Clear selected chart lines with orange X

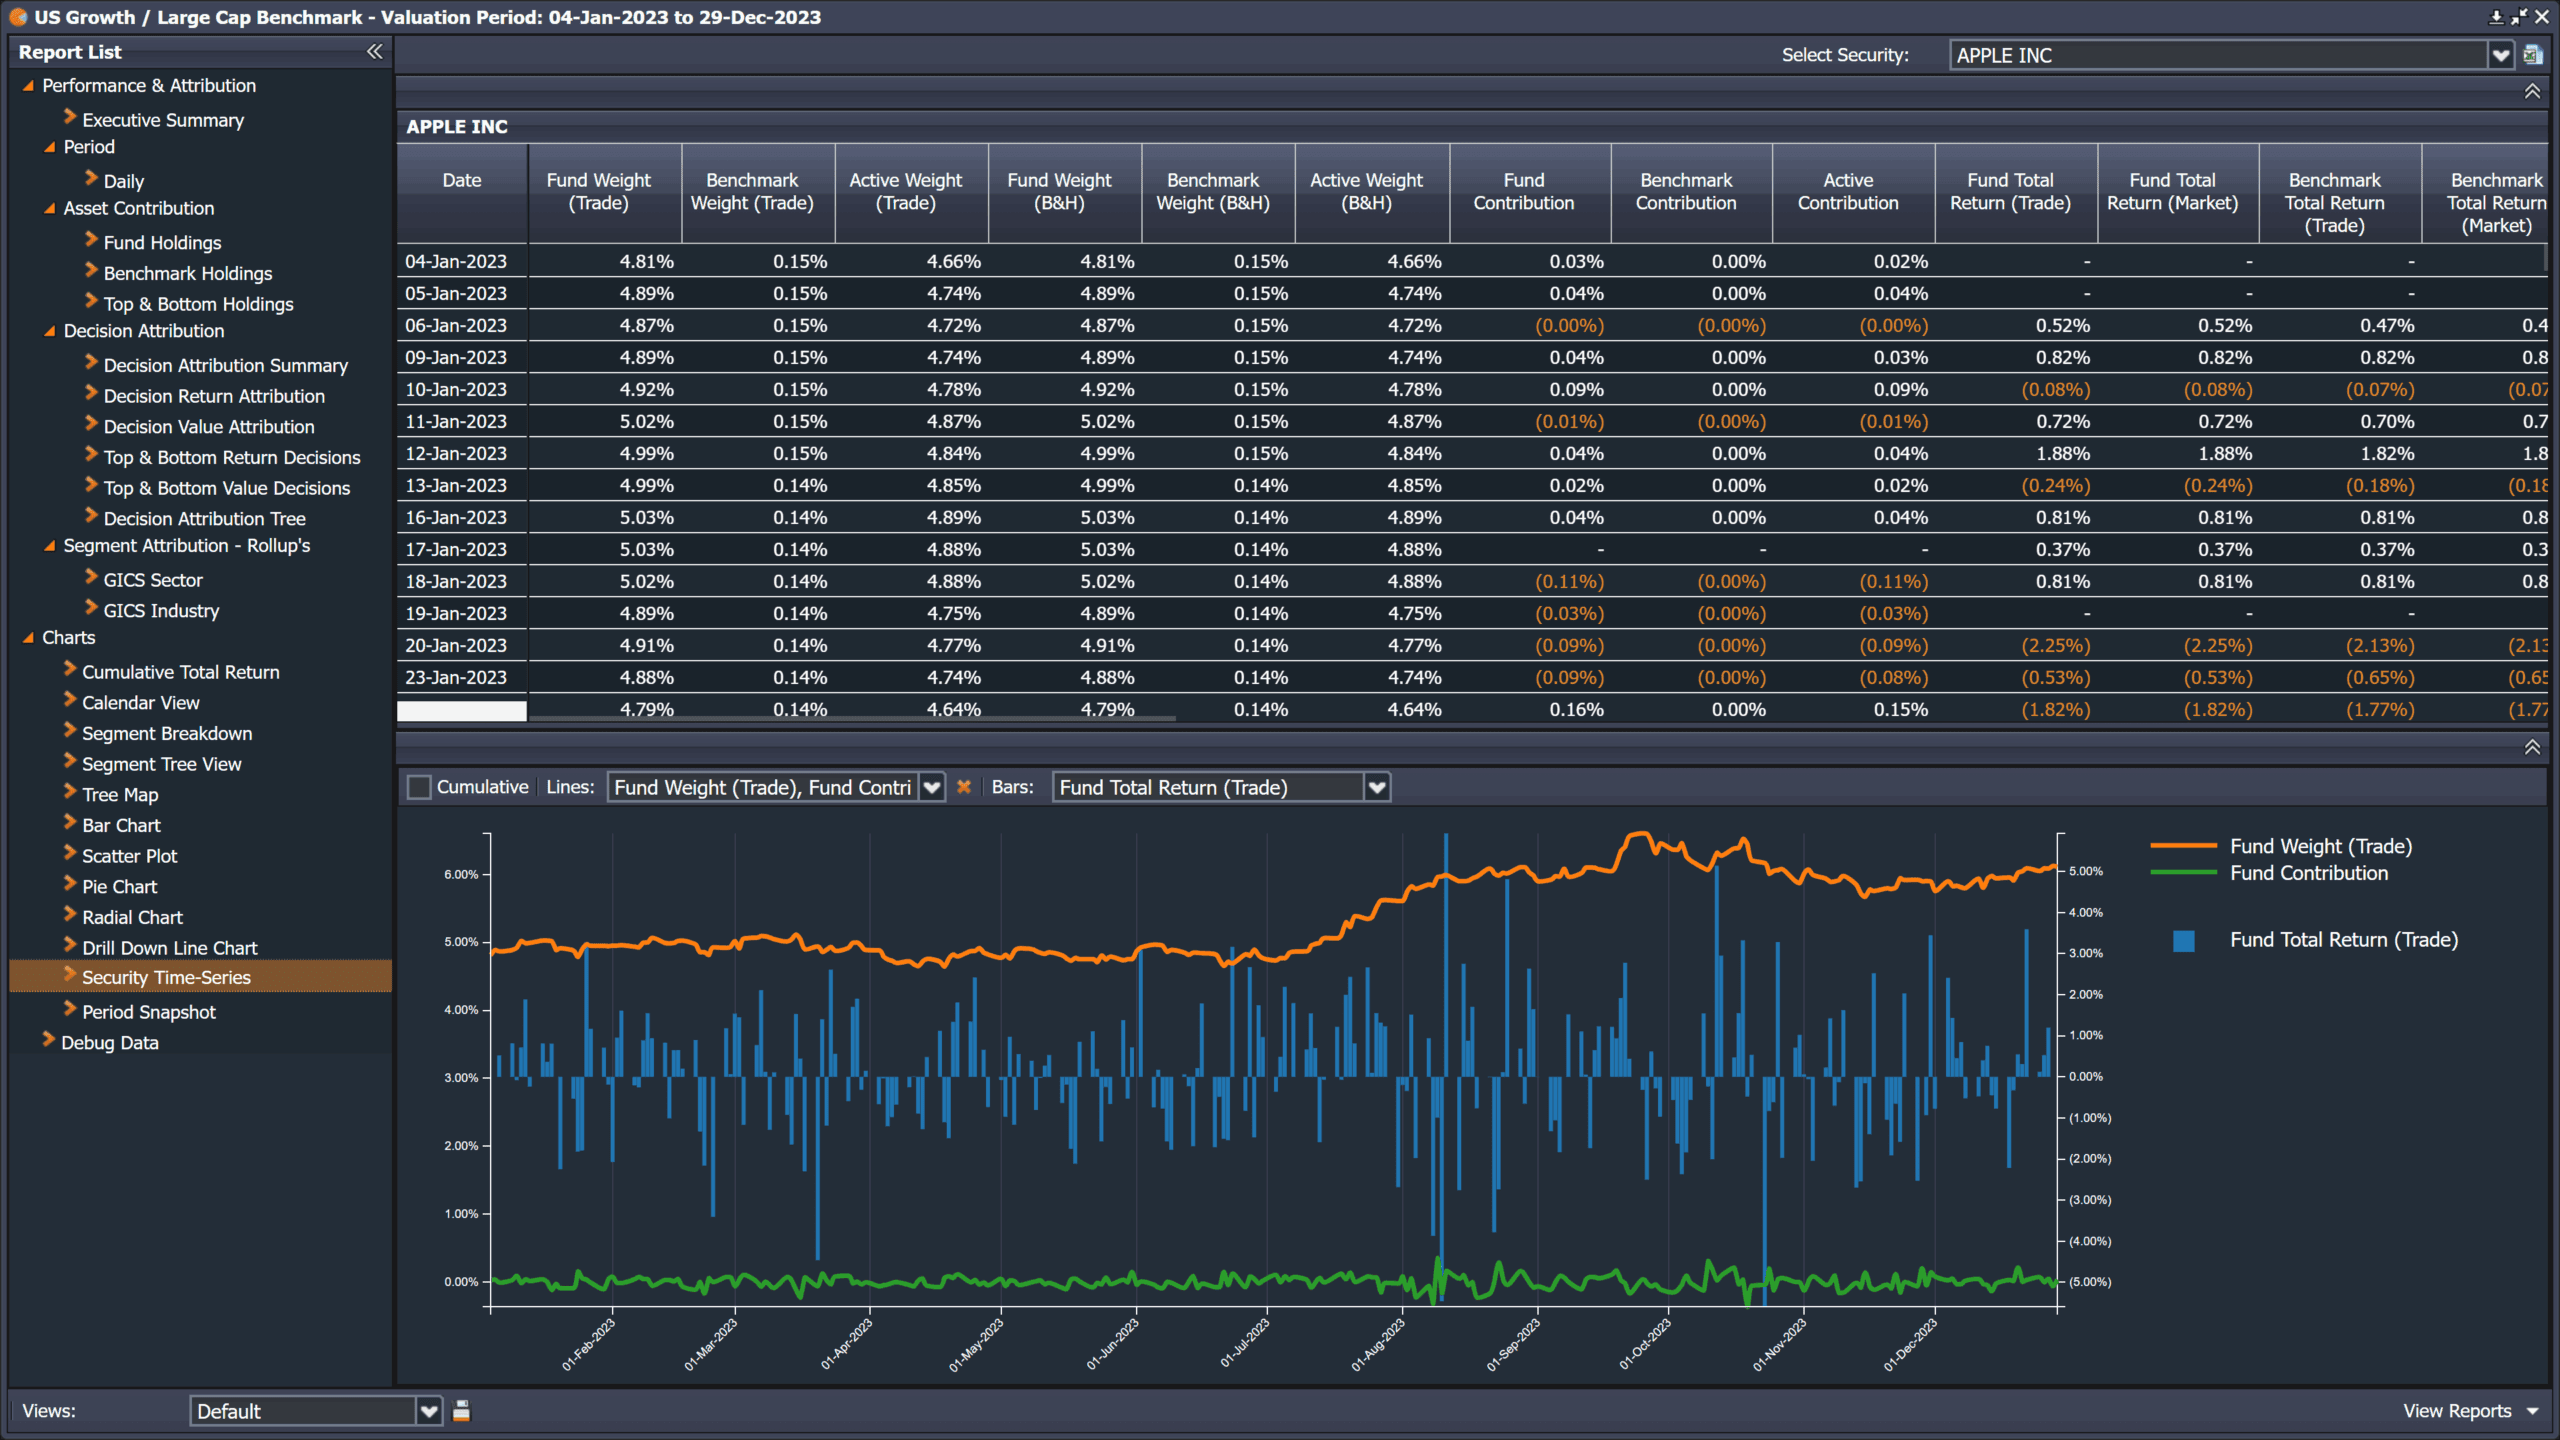(964, 787)
